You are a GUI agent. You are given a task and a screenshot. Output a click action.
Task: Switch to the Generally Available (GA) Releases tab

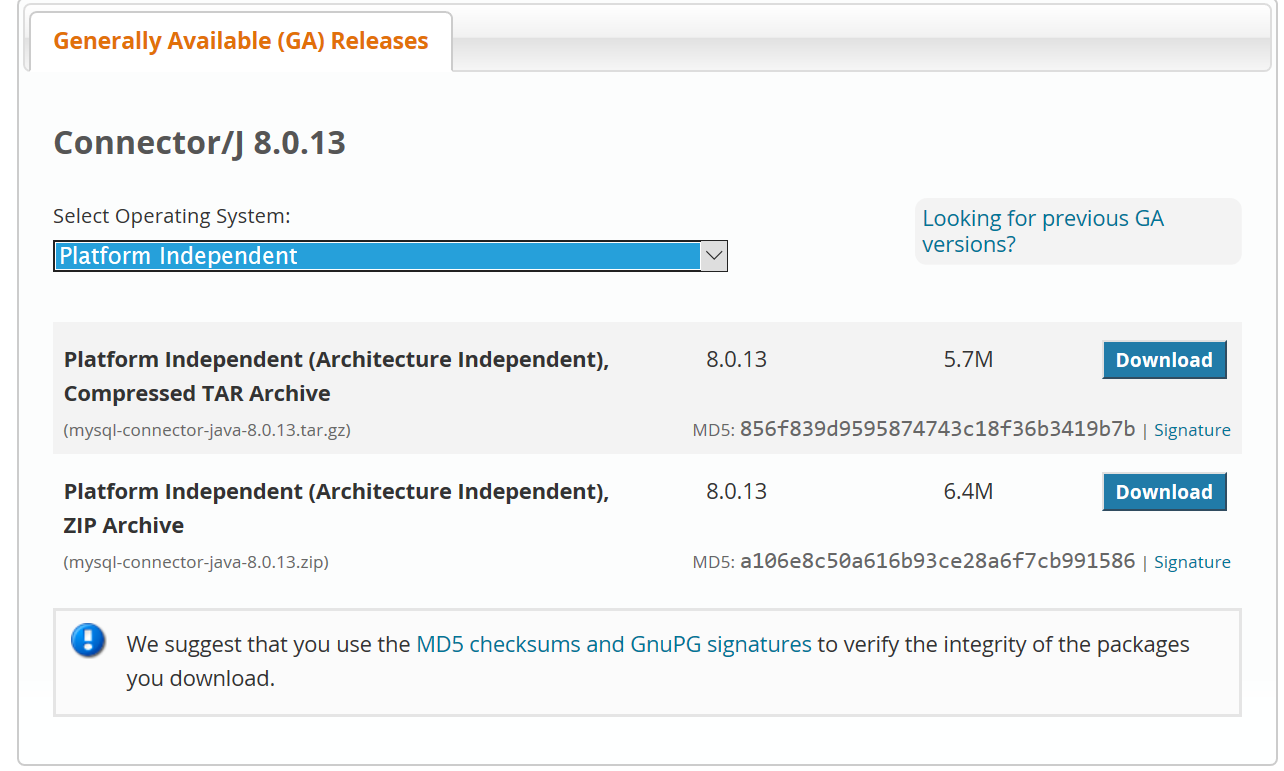tap(240, 41)
